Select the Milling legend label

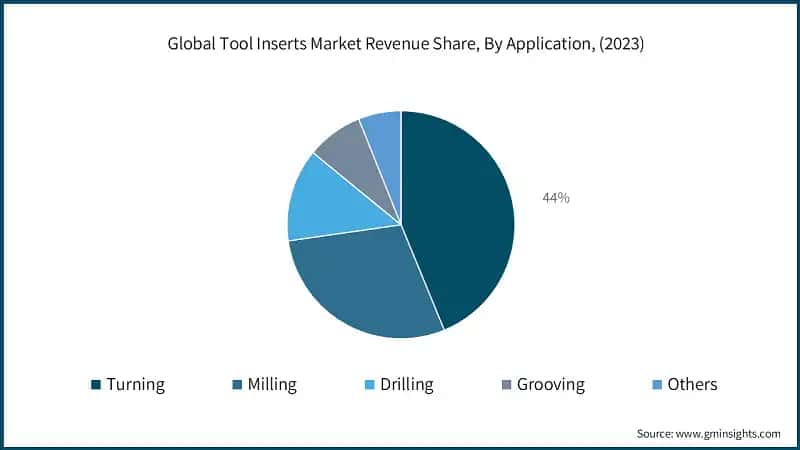[272, 385]
